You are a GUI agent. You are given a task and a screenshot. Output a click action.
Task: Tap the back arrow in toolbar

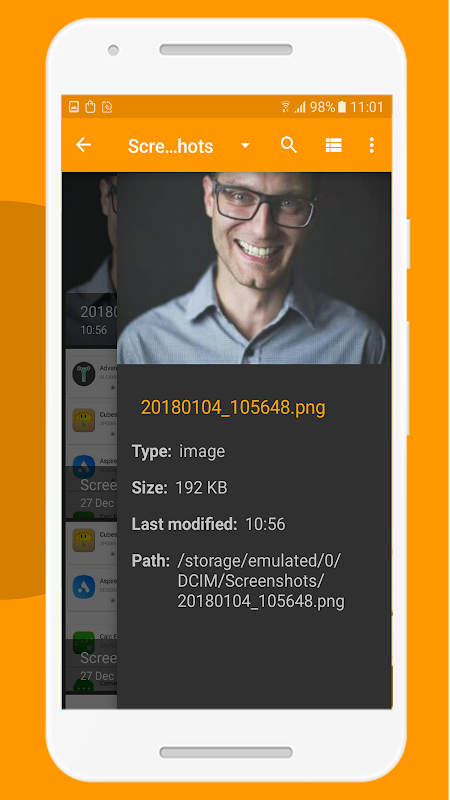coord(84,145)
